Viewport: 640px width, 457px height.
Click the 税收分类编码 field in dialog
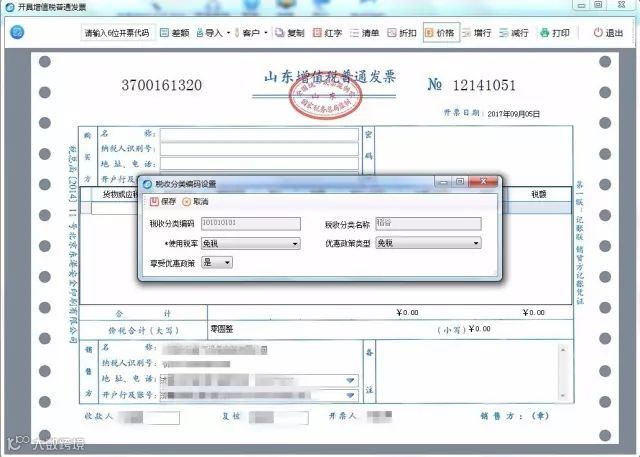point(251,224)
